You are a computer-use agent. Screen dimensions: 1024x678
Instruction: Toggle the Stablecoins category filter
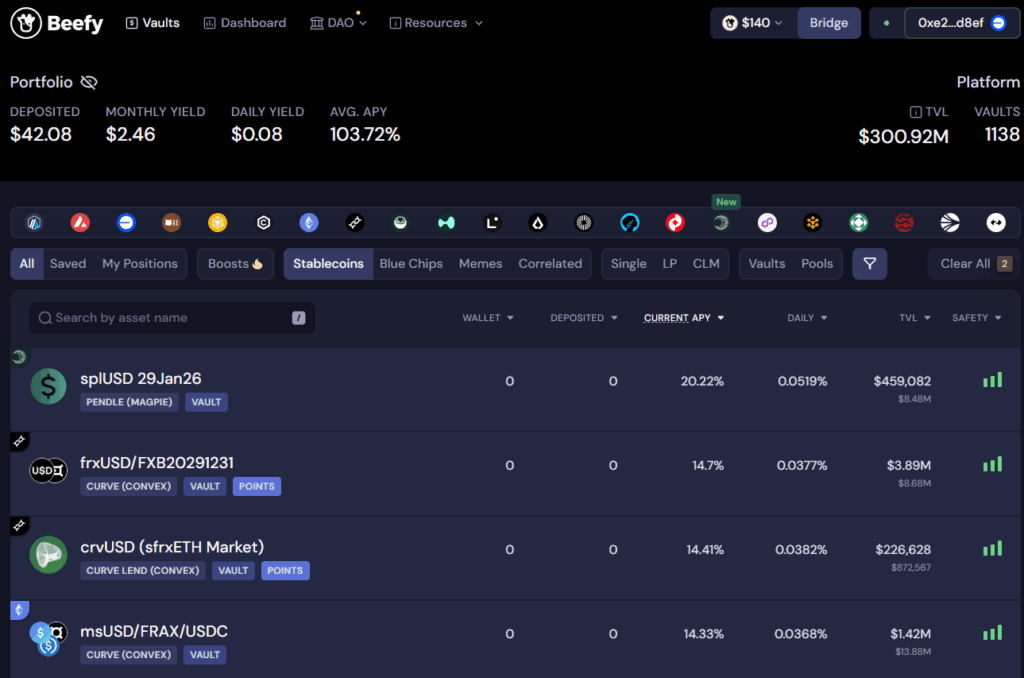(x=328, y=264)
